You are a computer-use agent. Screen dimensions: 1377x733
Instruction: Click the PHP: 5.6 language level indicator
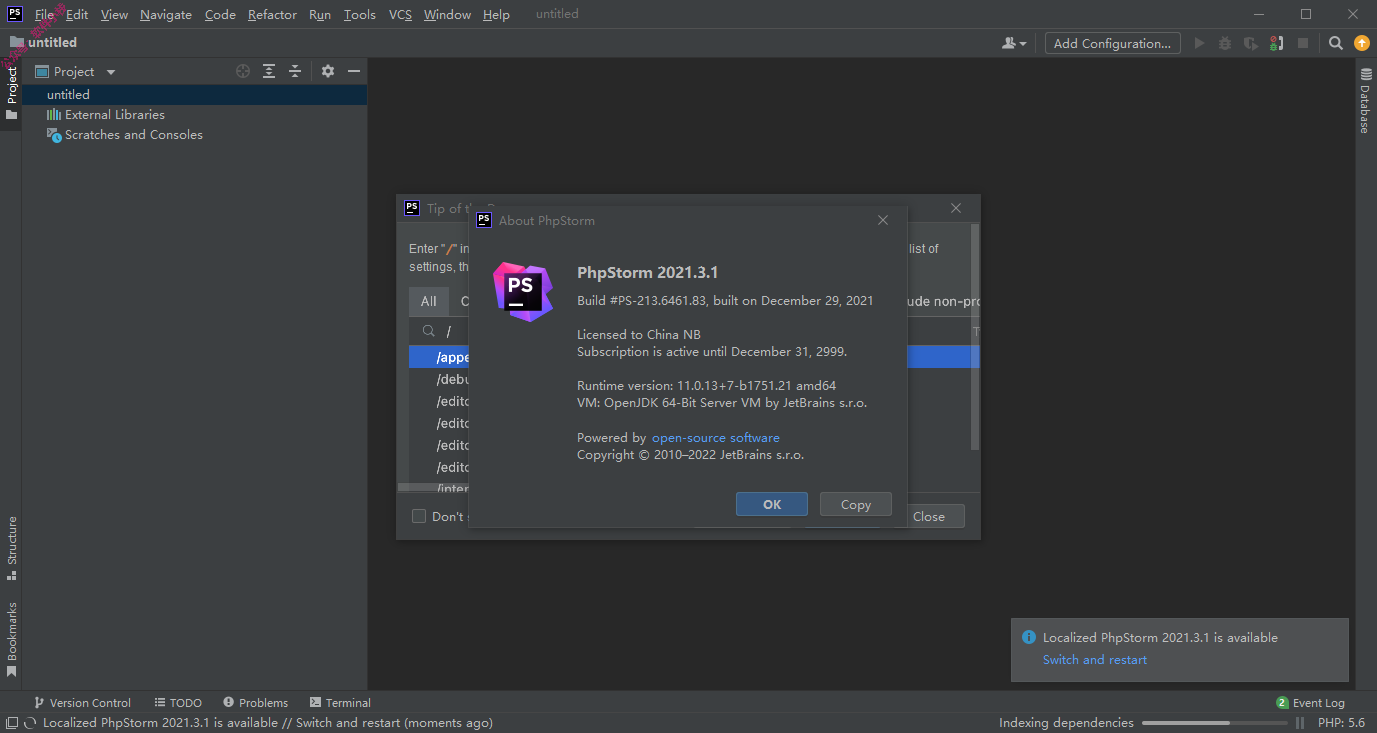(1341, 723)
